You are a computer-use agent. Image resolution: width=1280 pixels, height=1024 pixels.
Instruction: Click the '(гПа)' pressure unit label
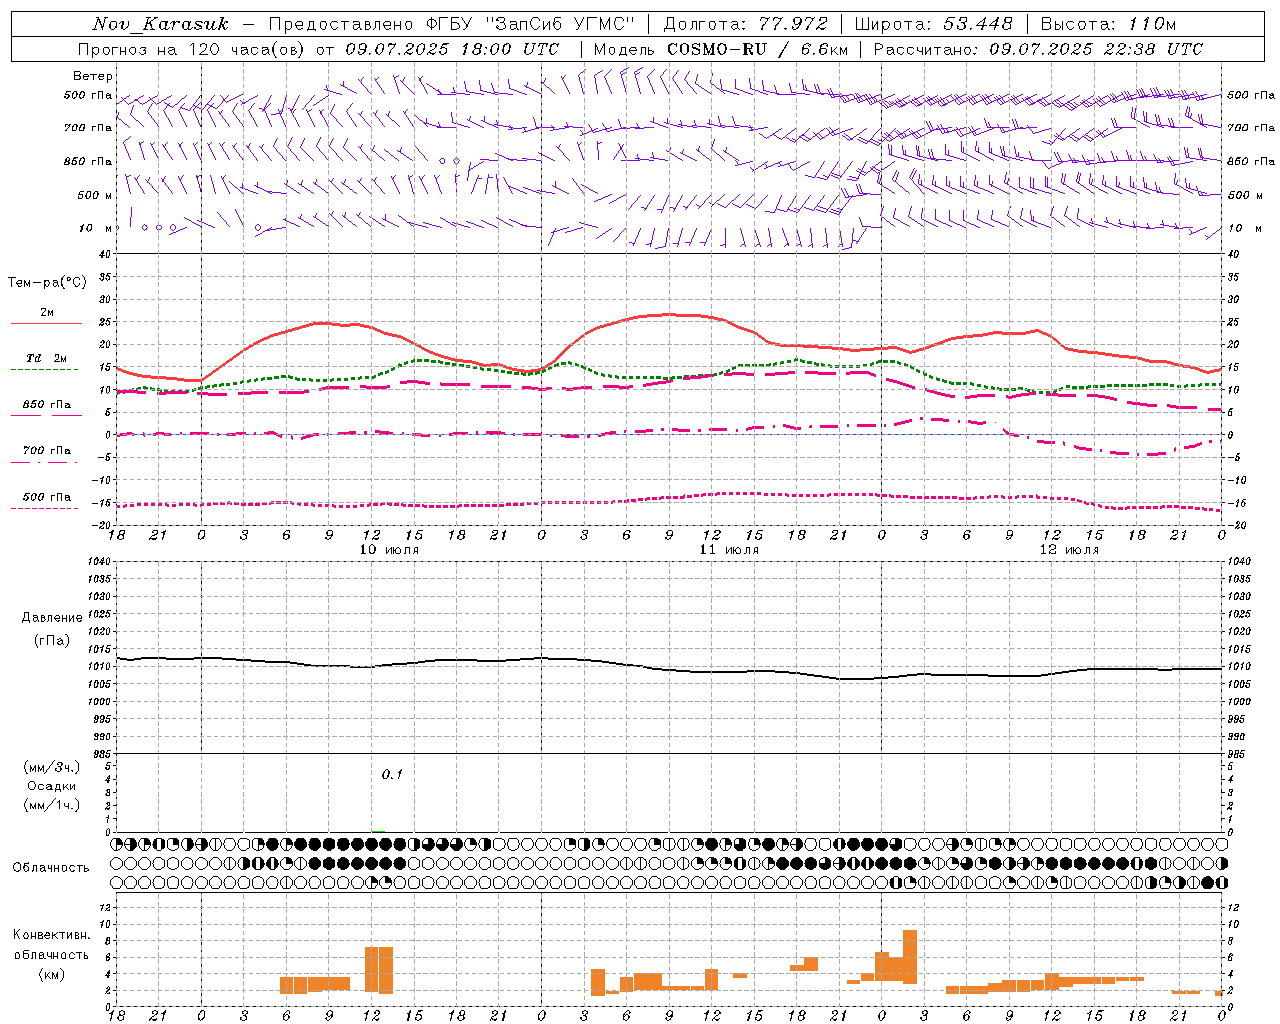(52, 640)
